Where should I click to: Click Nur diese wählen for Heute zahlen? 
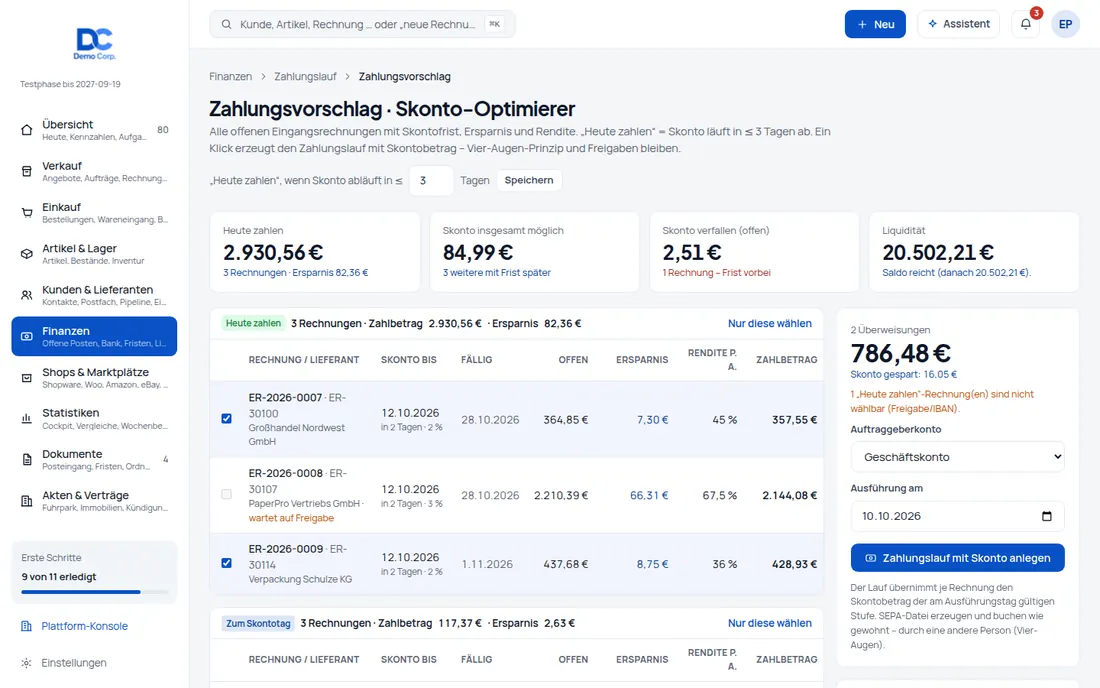click(x=770, y=323)
